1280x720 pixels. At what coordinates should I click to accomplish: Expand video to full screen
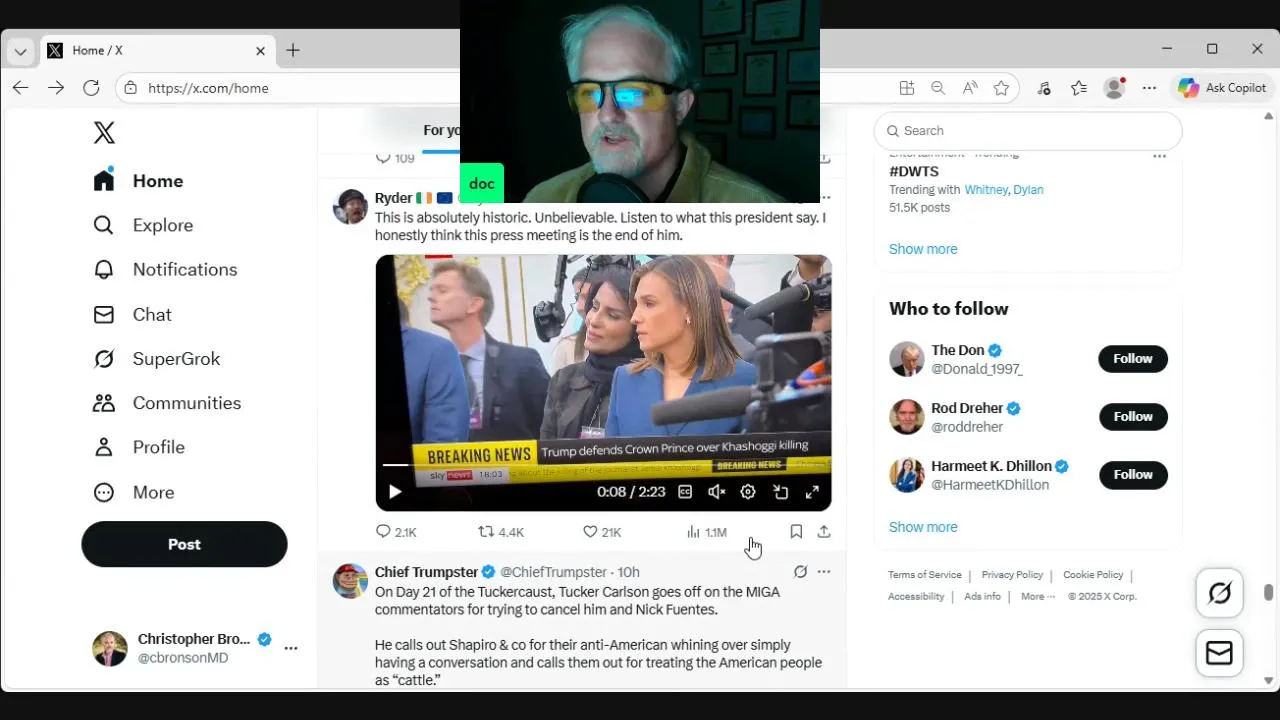click(x=812, y=492)
